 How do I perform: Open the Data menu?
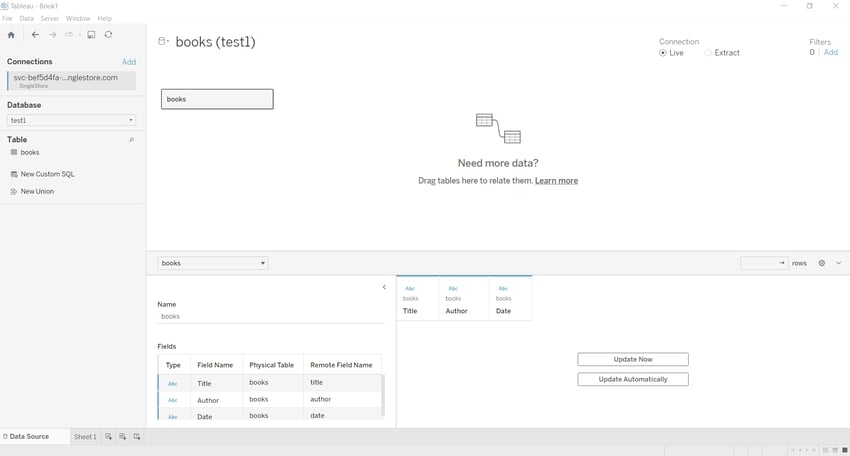click(x=27, y=18)
